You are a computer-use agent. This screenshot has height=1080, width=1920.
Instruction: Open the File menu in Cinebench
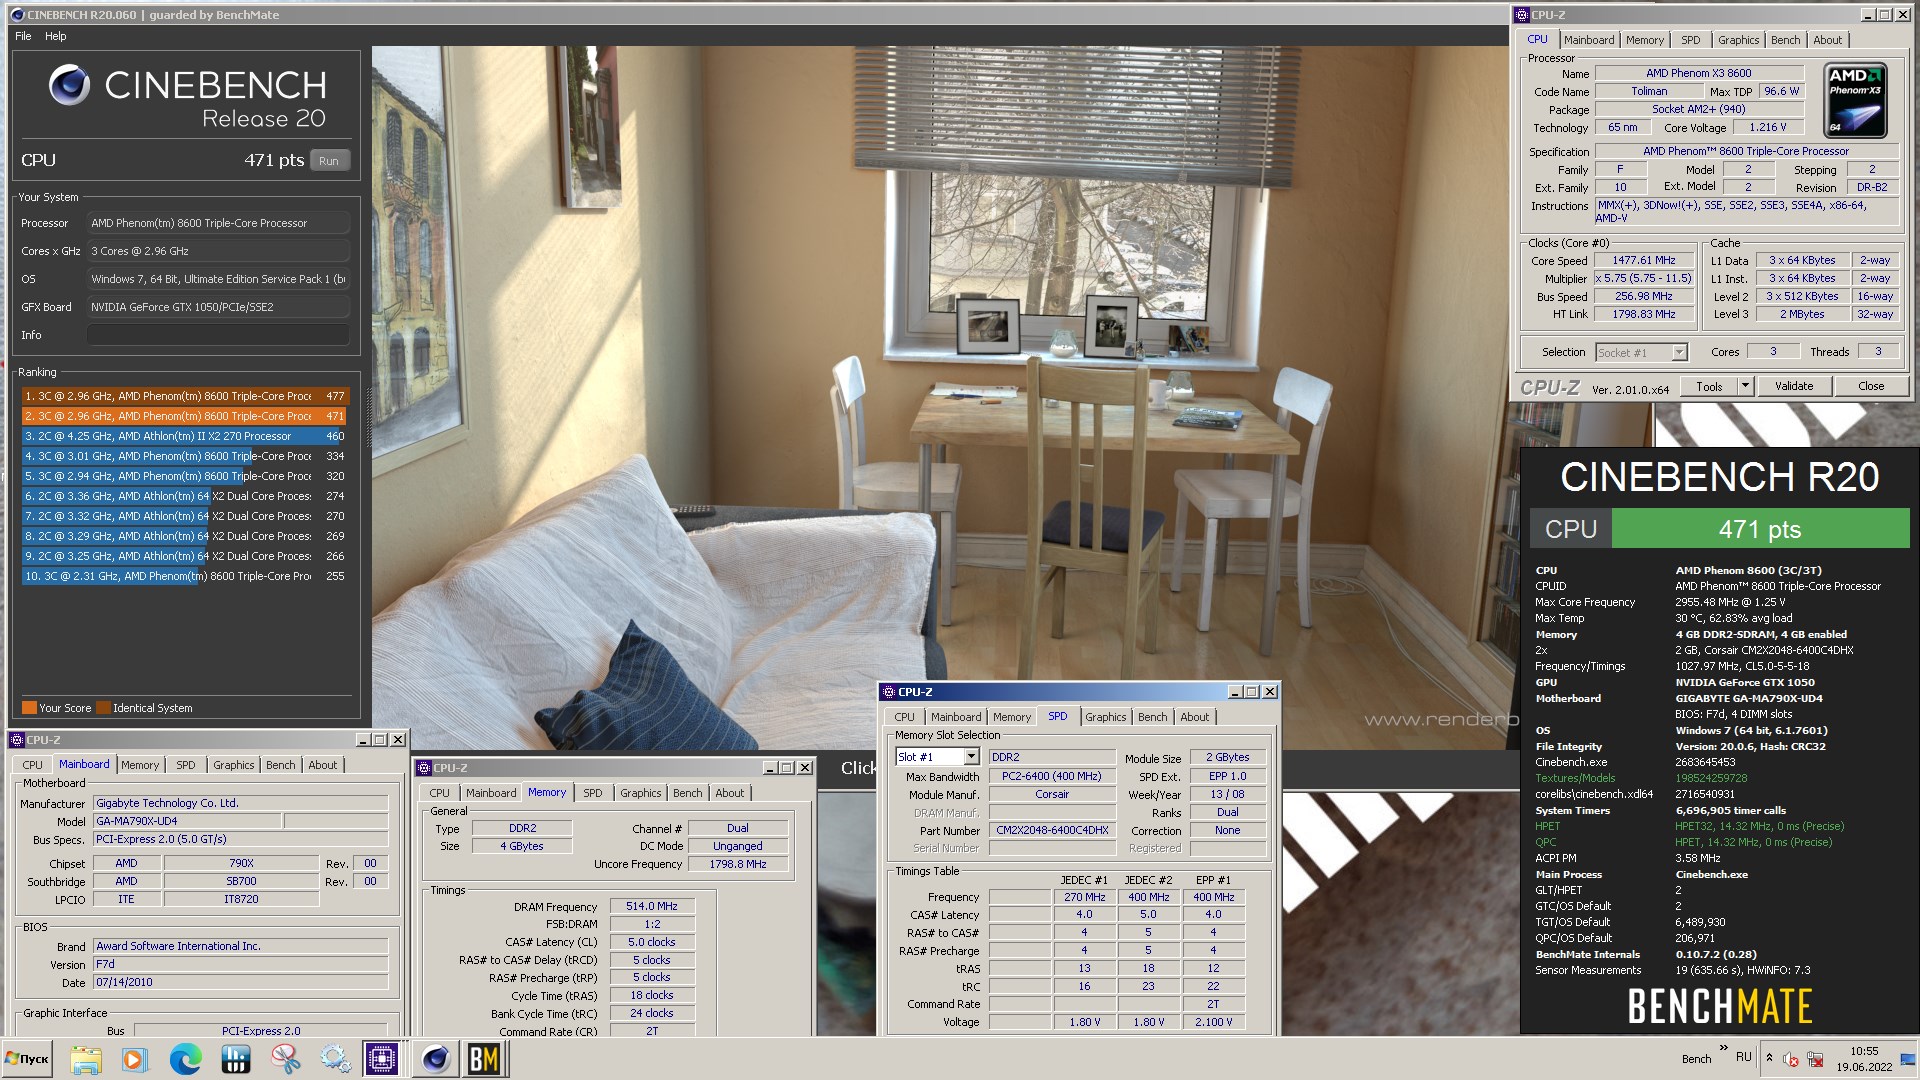(23, 36)
